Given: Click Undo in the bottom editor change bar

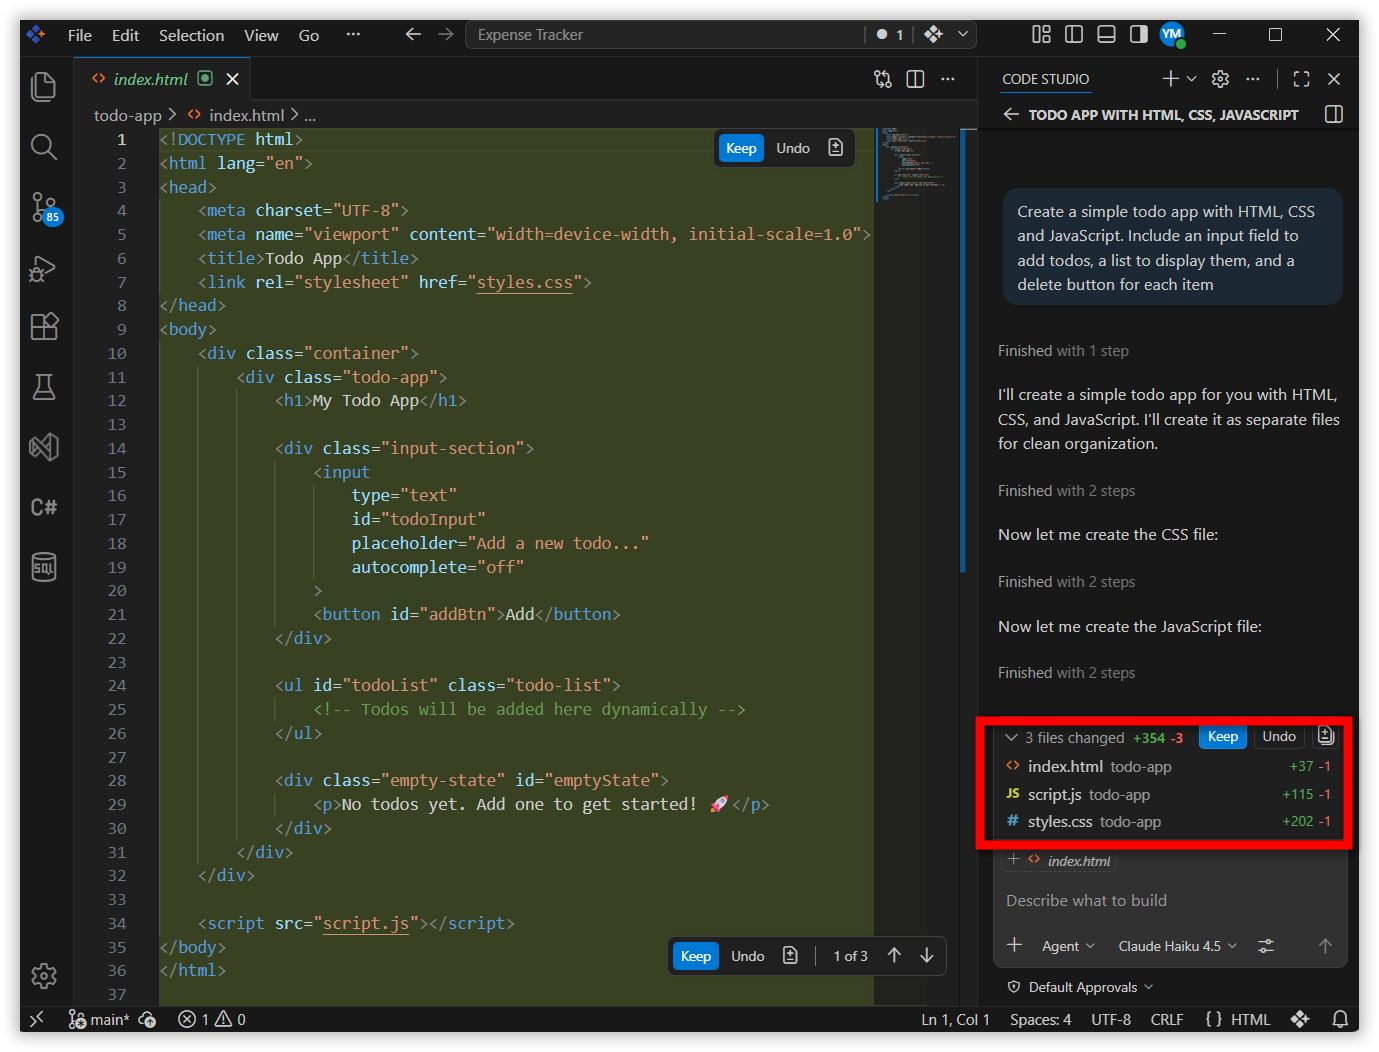Looking at the screenshot, I should pos(748,956).
